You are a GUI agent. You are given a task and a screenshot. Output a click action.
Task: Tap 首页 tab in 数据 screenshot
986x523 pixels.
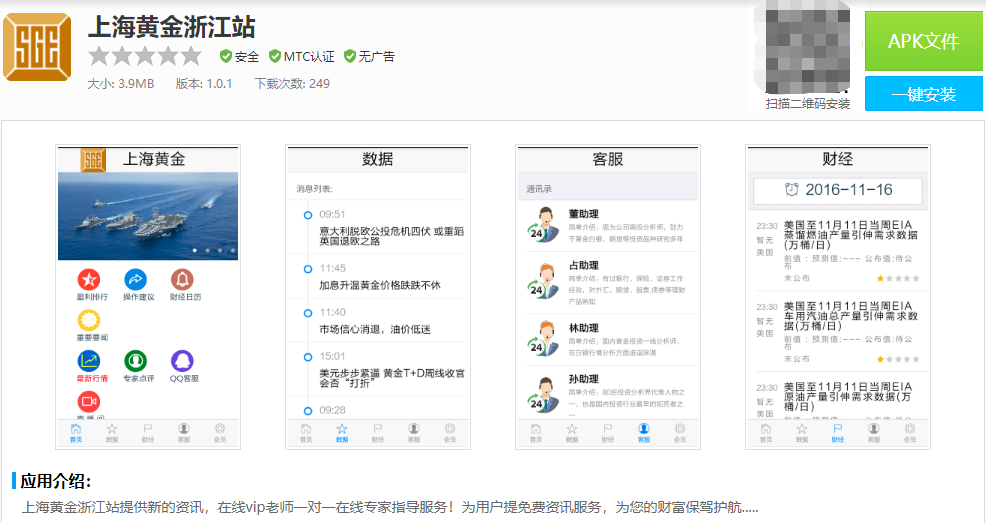(x=306, y=432)
